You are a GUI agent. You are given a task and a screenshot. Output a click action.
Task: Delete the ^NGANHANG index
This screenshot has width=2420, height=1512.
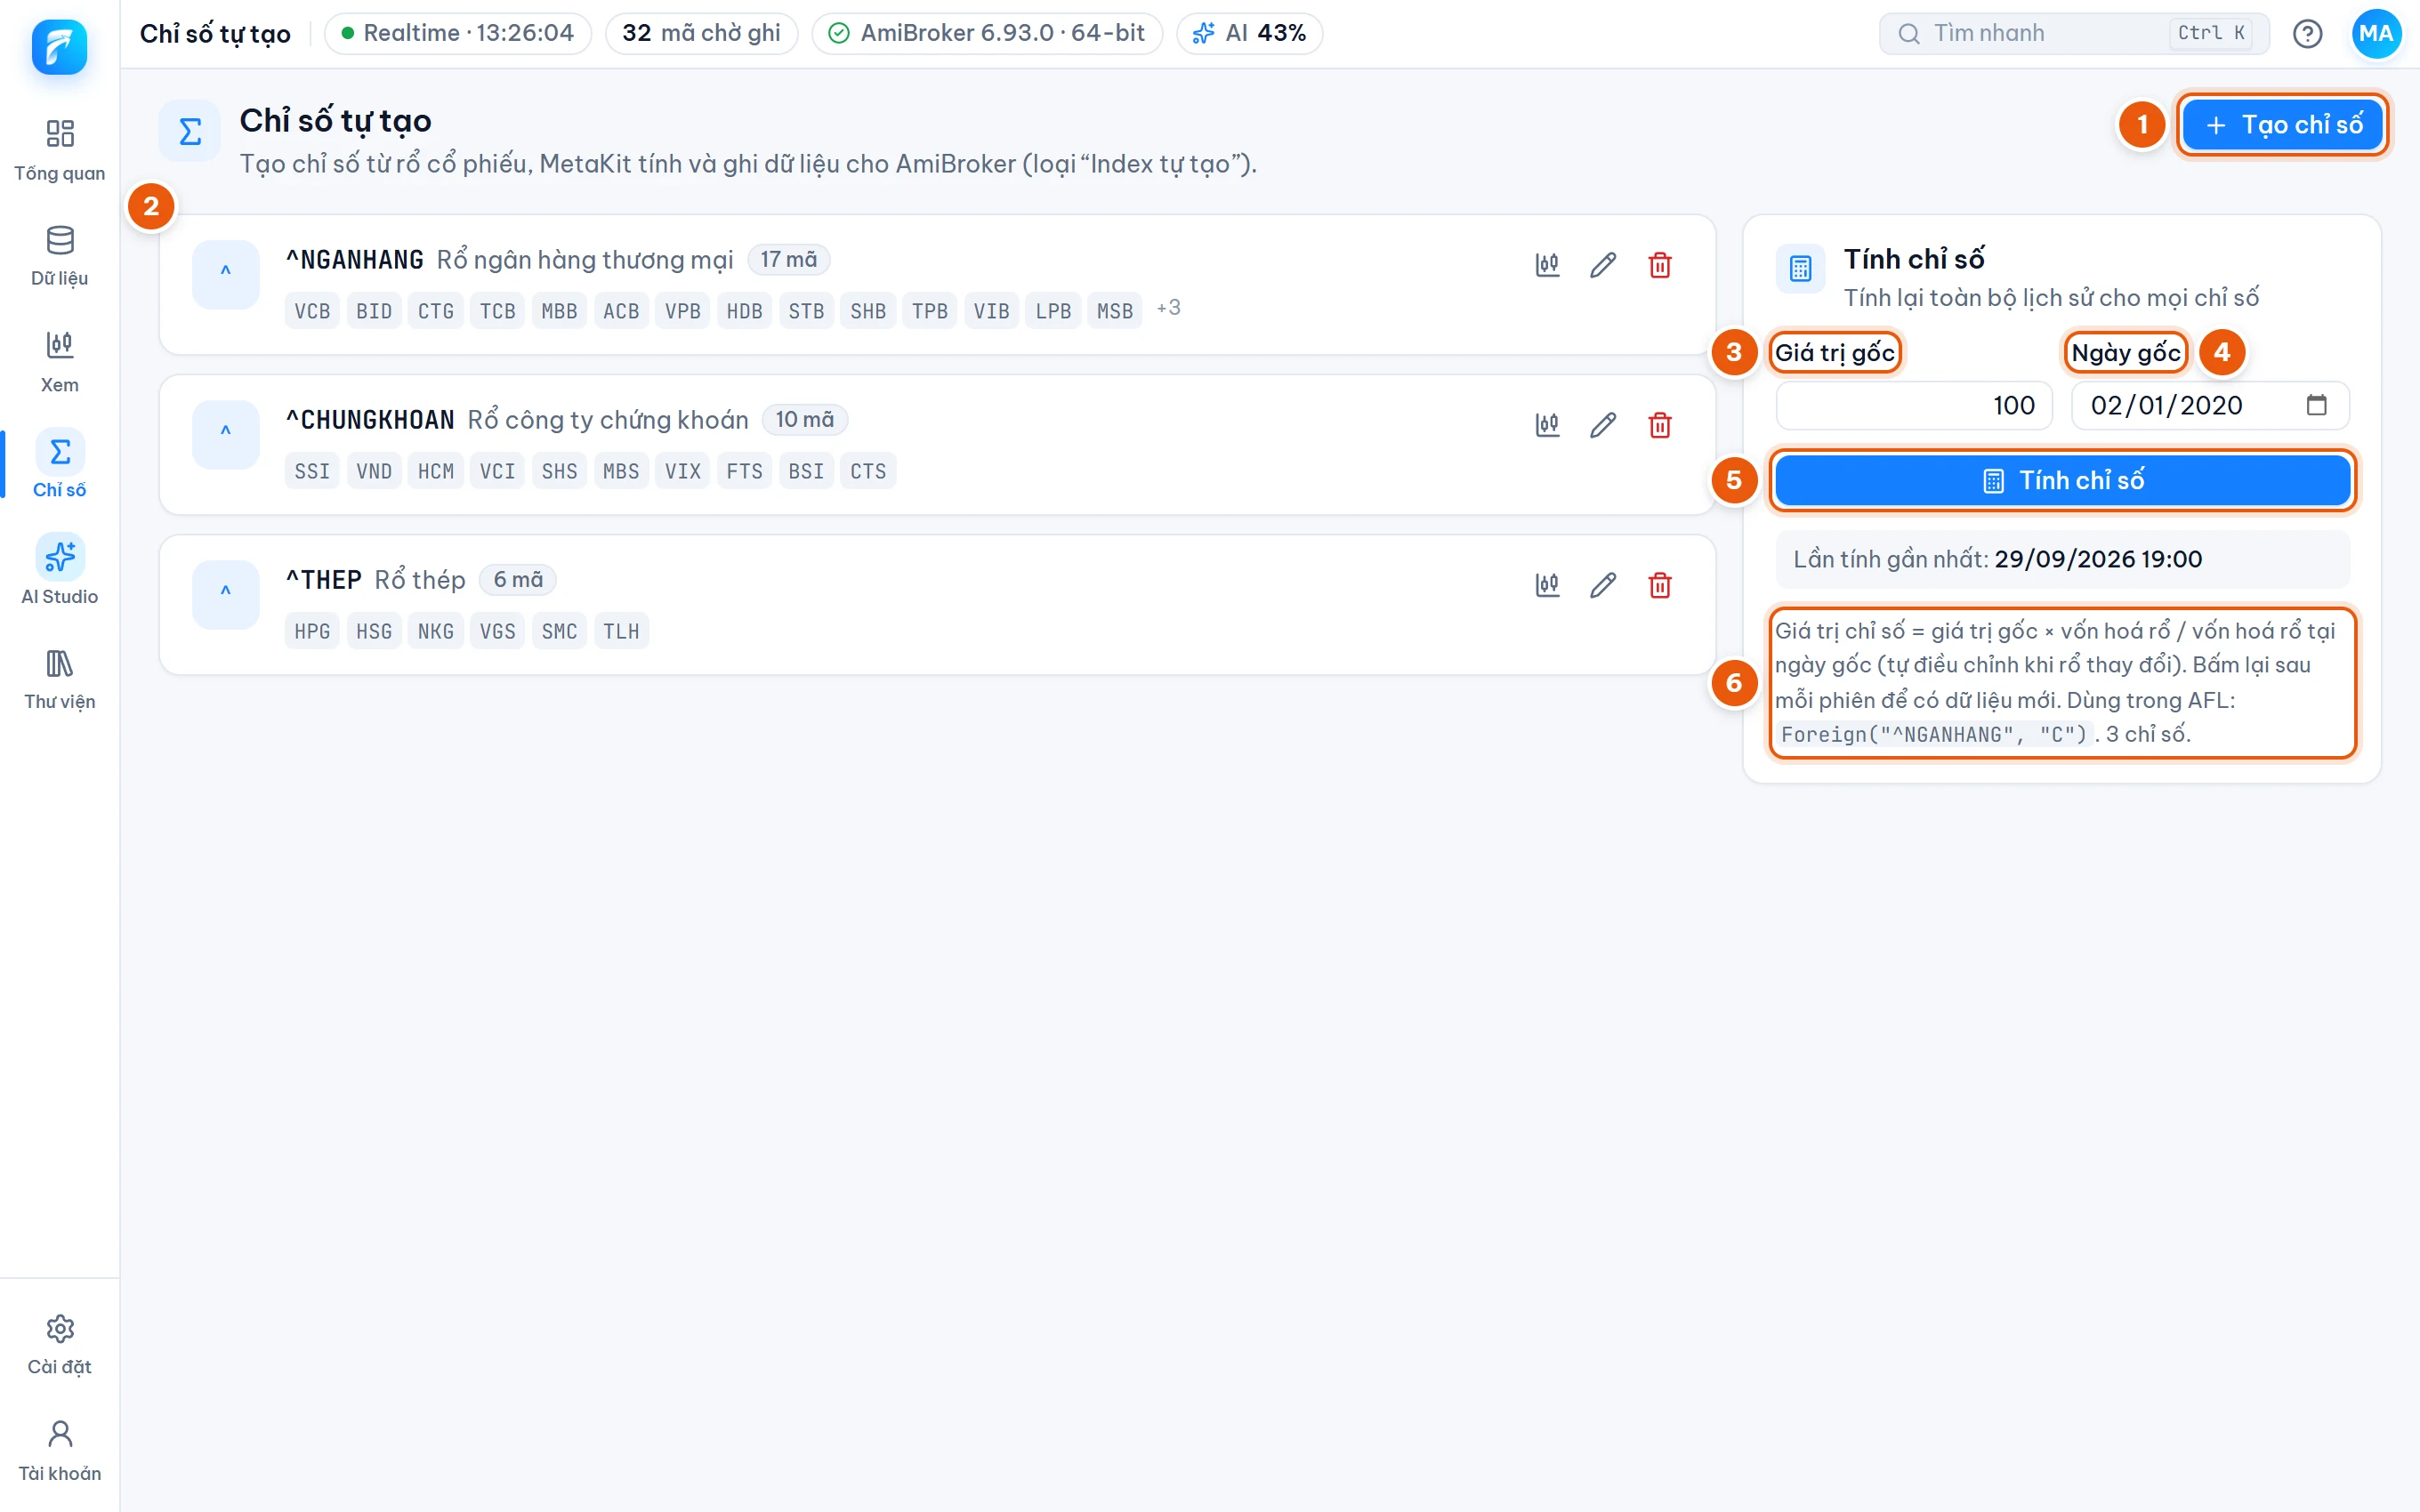pyautogui.click(x=1660, y=265)
